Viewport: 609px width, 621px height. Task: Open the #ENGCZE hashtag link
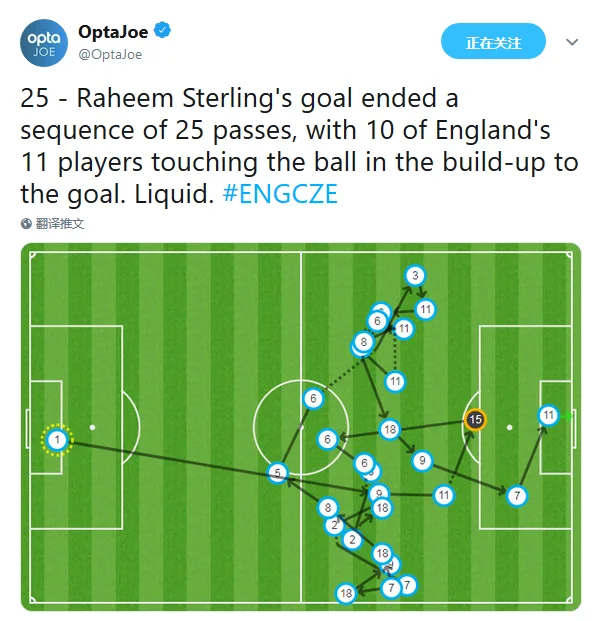(x=280, y=194)
